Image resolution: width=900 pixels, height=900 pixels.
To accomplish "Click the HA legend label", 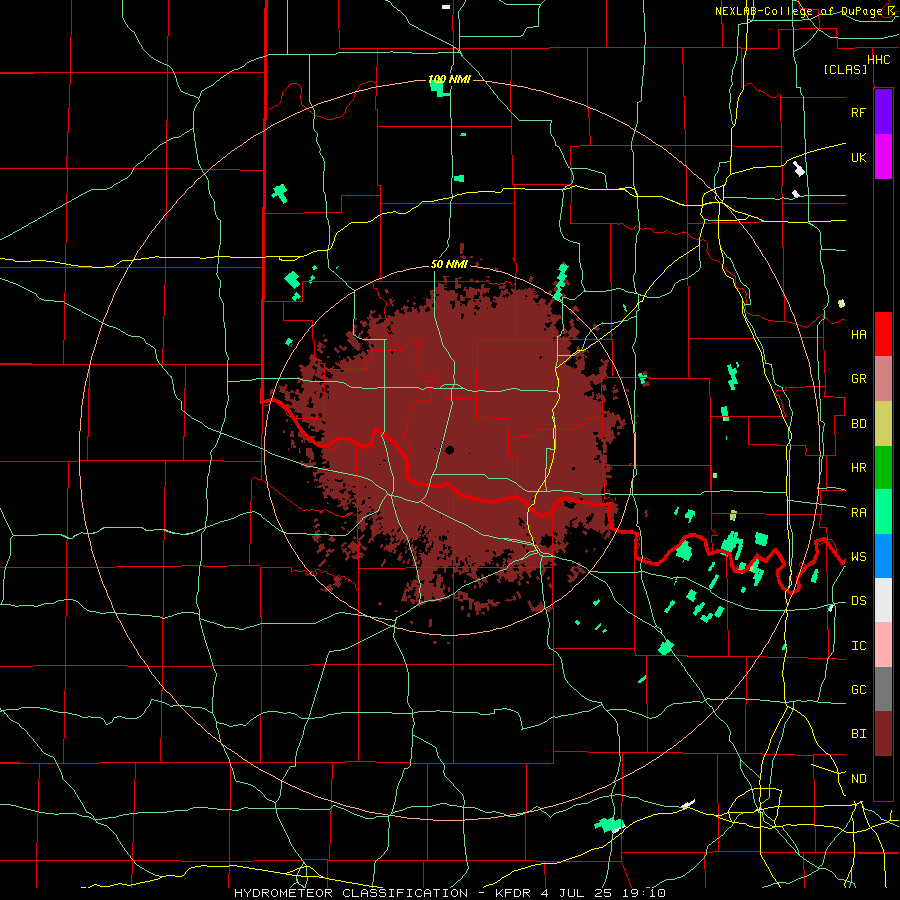I will click(x=858, y=334).
